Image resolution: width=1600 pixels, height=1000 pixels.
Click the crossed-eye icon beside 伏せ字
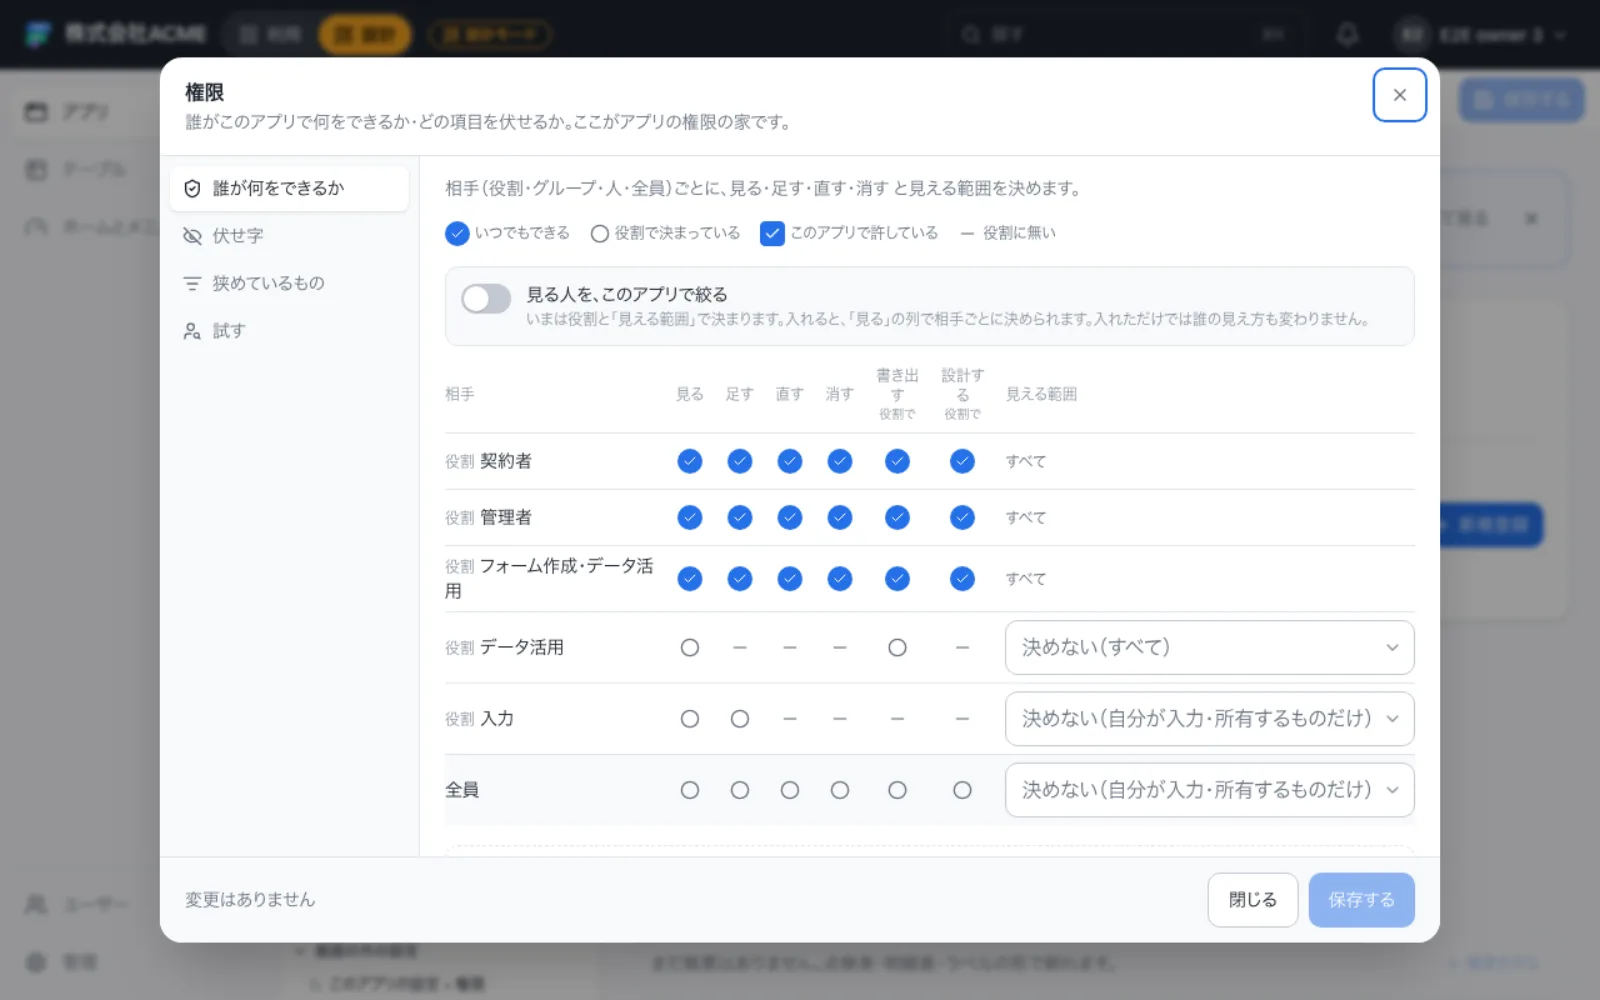tap(192, 236)
